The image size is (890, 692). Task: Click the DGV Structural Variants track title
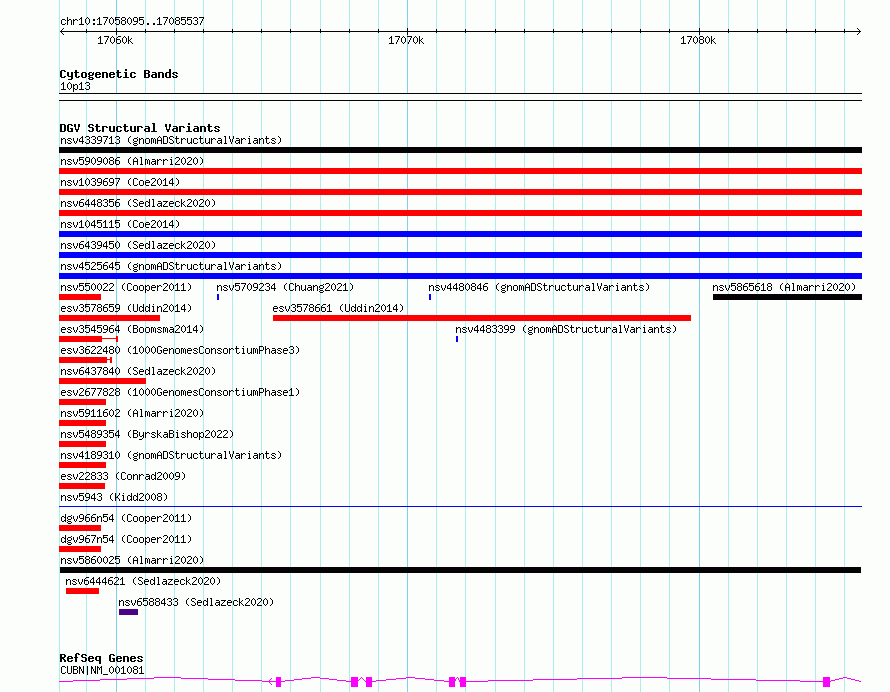click(x=140, y=128)
